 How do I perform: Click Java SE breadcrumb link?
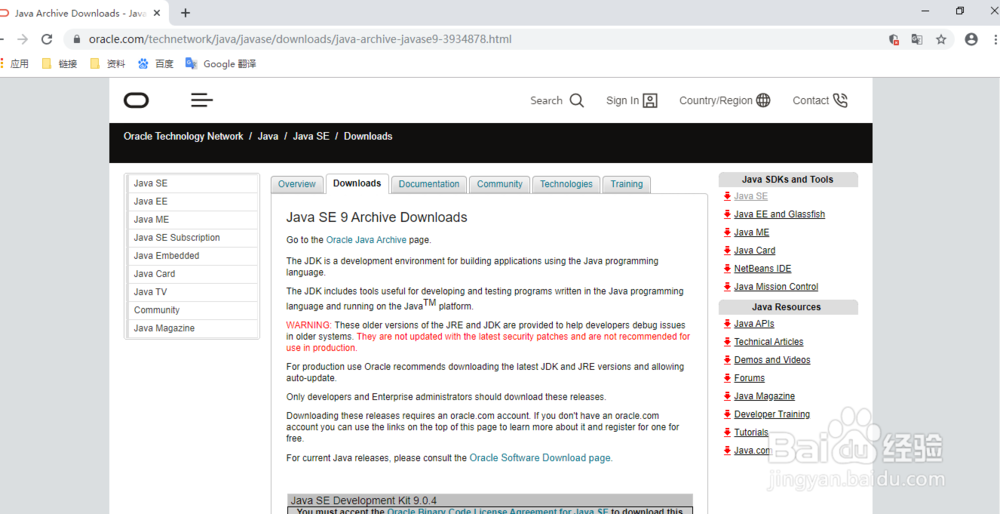coord(311,136)
